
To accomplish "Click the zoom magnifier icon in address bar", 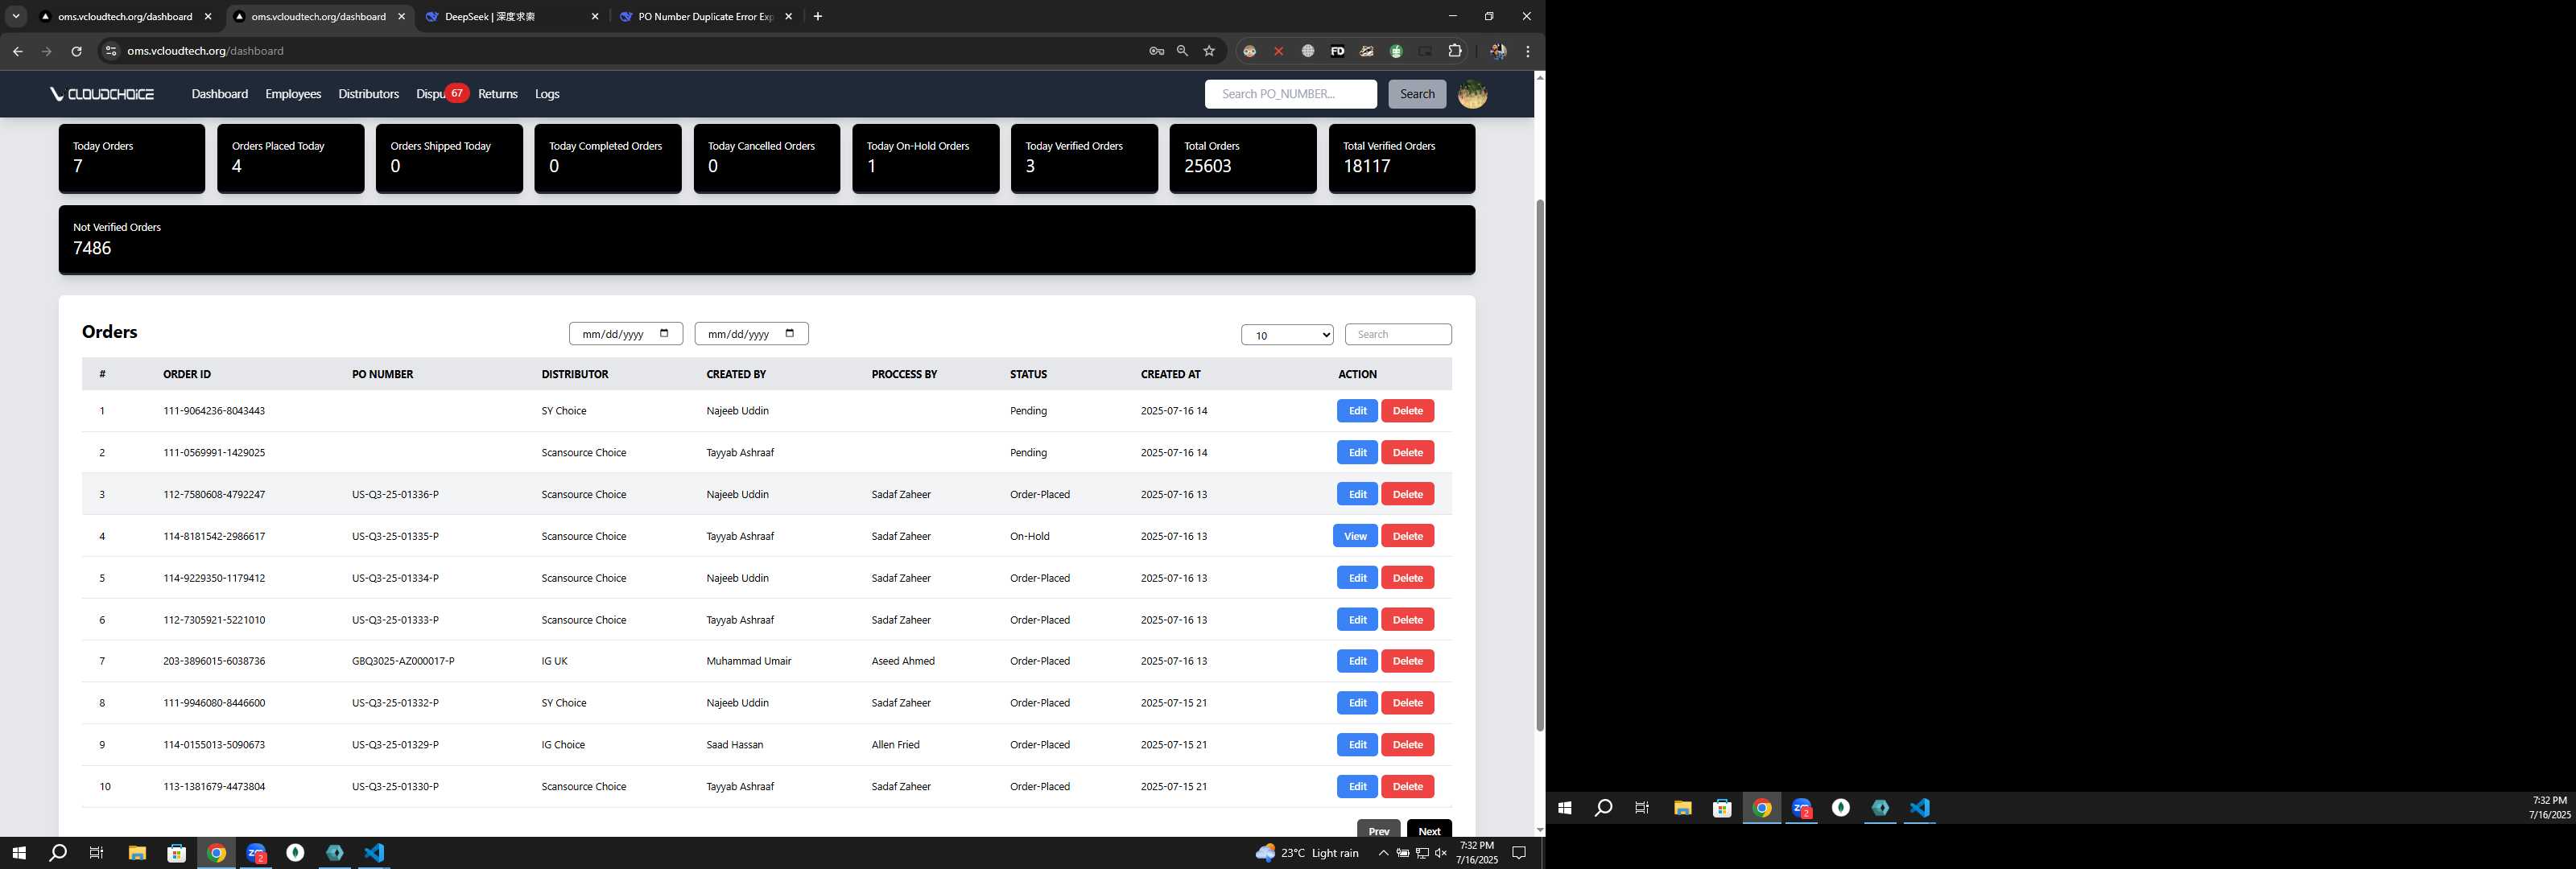I will (1182, 51).
